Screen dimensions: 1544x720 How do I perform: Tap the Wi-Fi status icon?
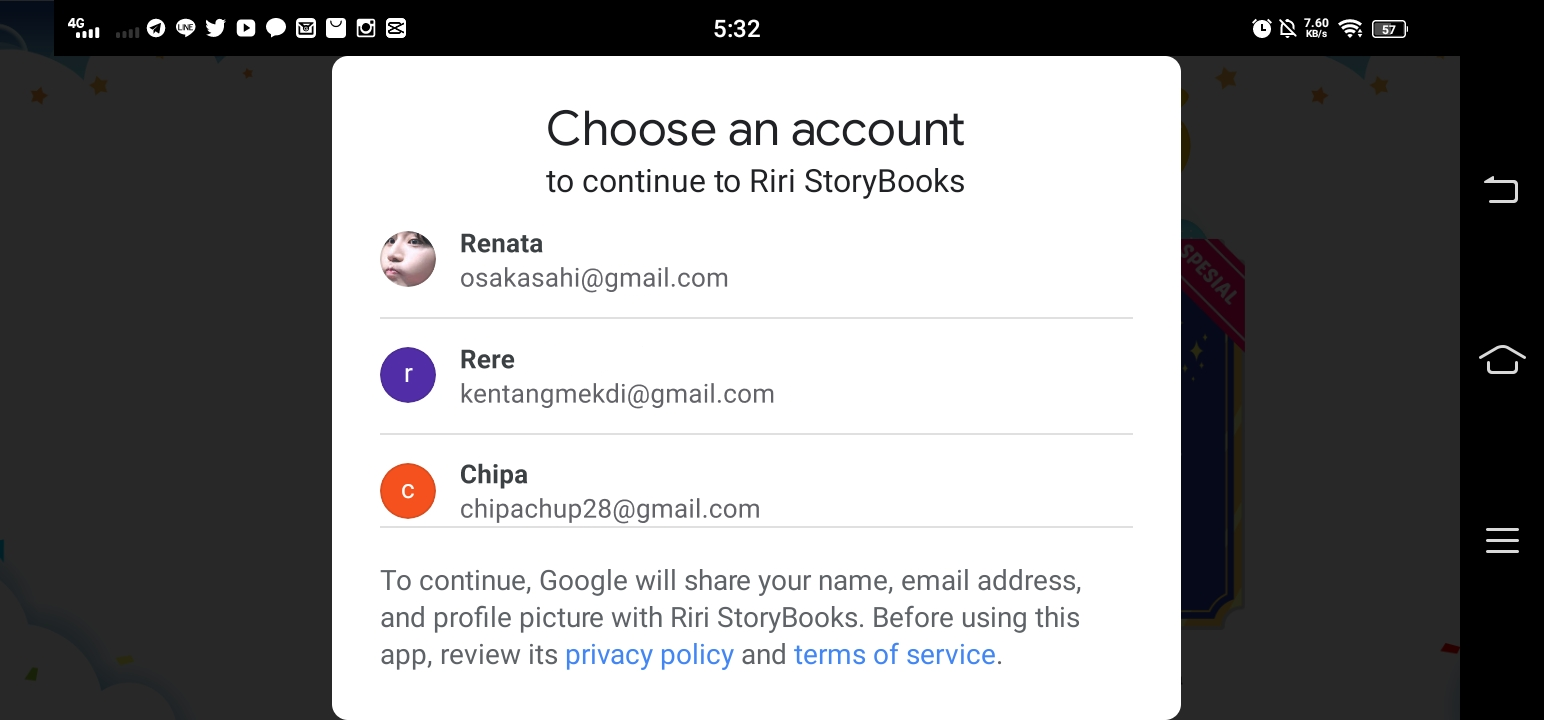[1351, 28]
